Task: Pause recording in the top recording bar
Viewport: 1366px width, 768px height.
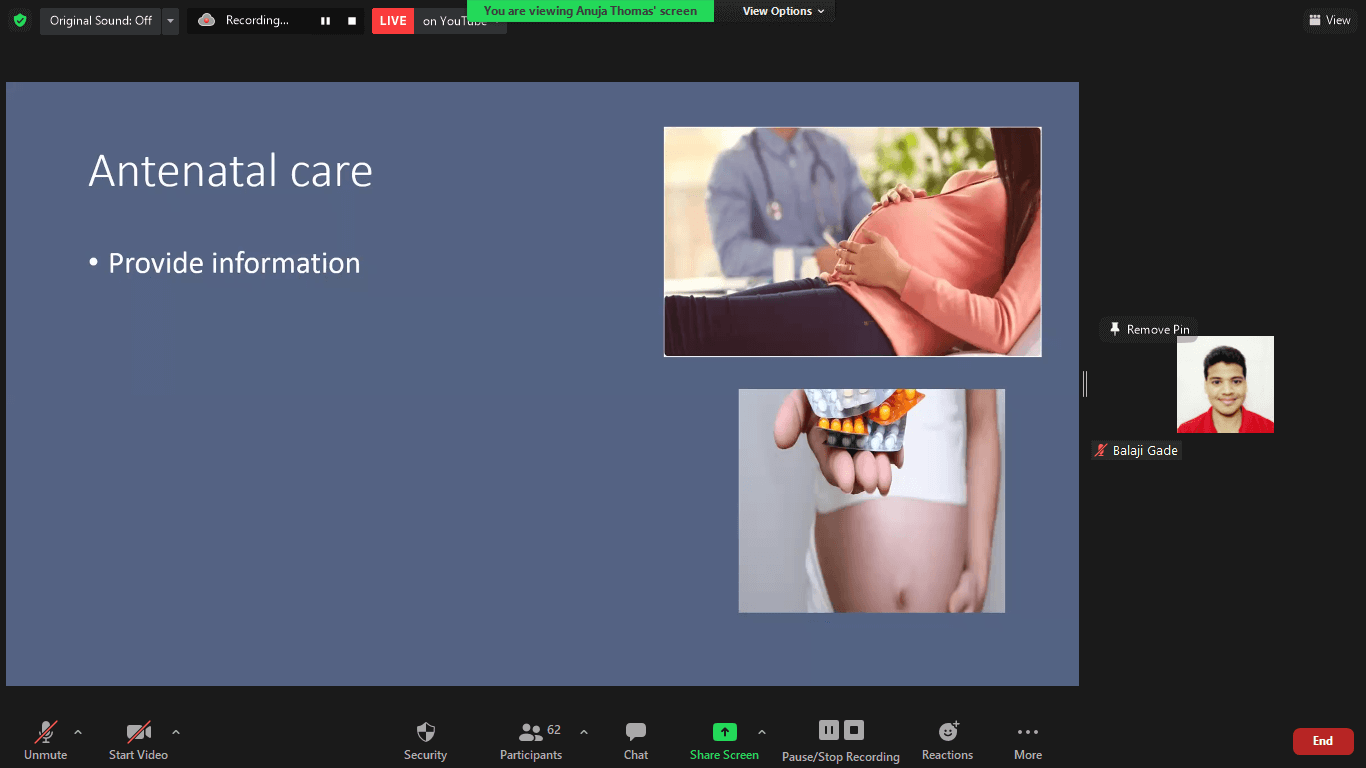Action: pos(325,21)
